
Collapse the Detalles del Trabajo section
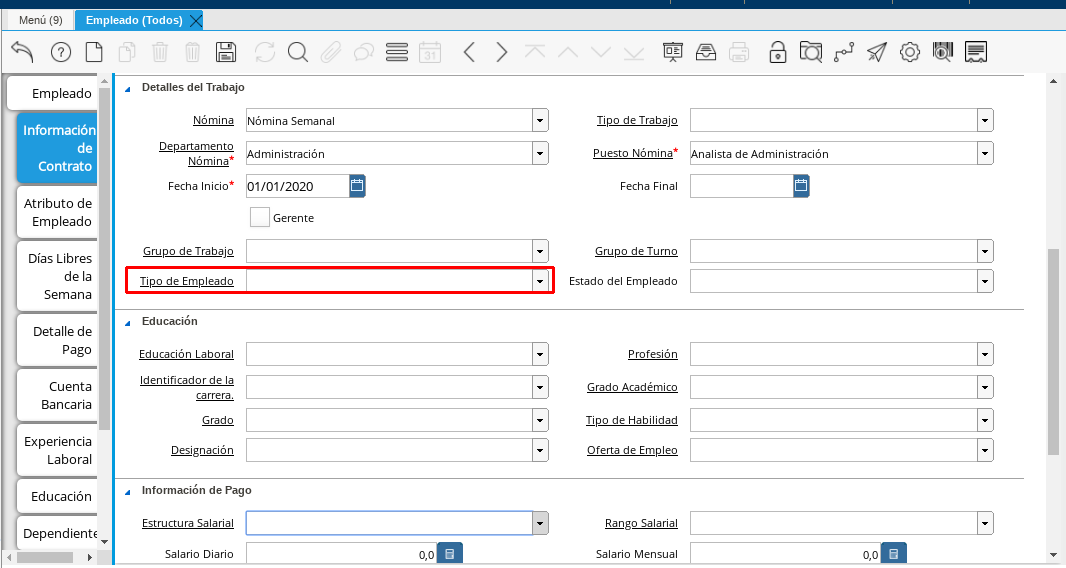coord(128,88)
